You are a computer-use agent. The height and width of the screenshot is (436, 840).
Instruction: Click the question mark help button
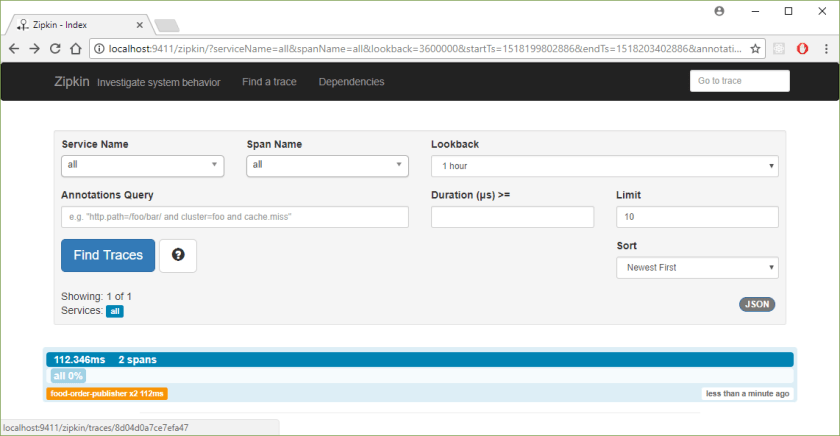178,256
